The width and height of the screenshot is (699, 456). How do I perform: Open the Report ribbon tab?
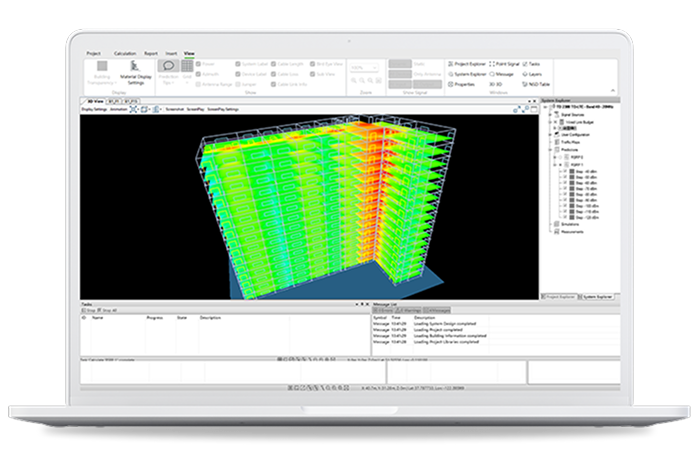tap(151, 53)
